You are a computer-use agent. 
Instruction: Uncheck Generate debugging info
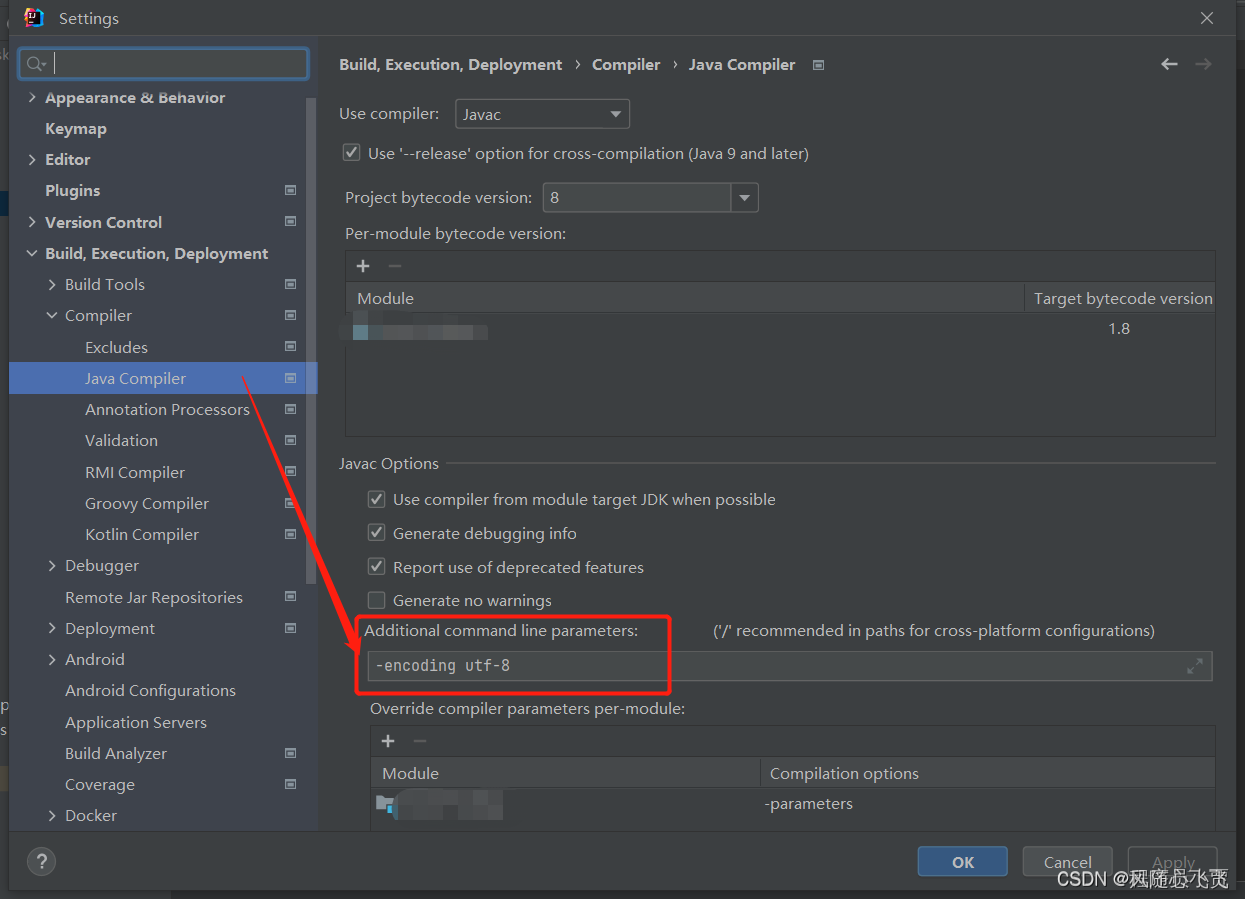[376, 533]
